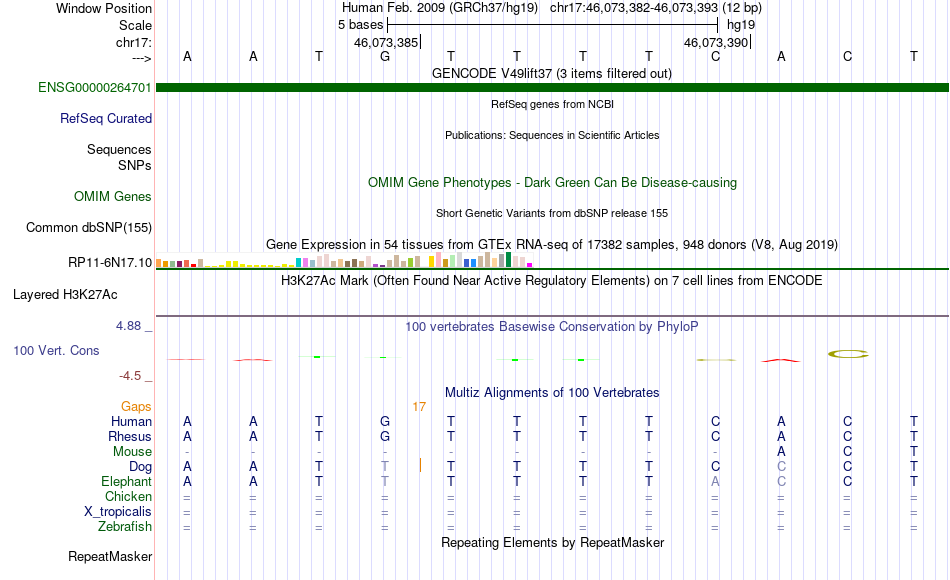Screen dimensions: 950x580
Task: Open the OMIM Genes track label
Action: pos(113,197)
